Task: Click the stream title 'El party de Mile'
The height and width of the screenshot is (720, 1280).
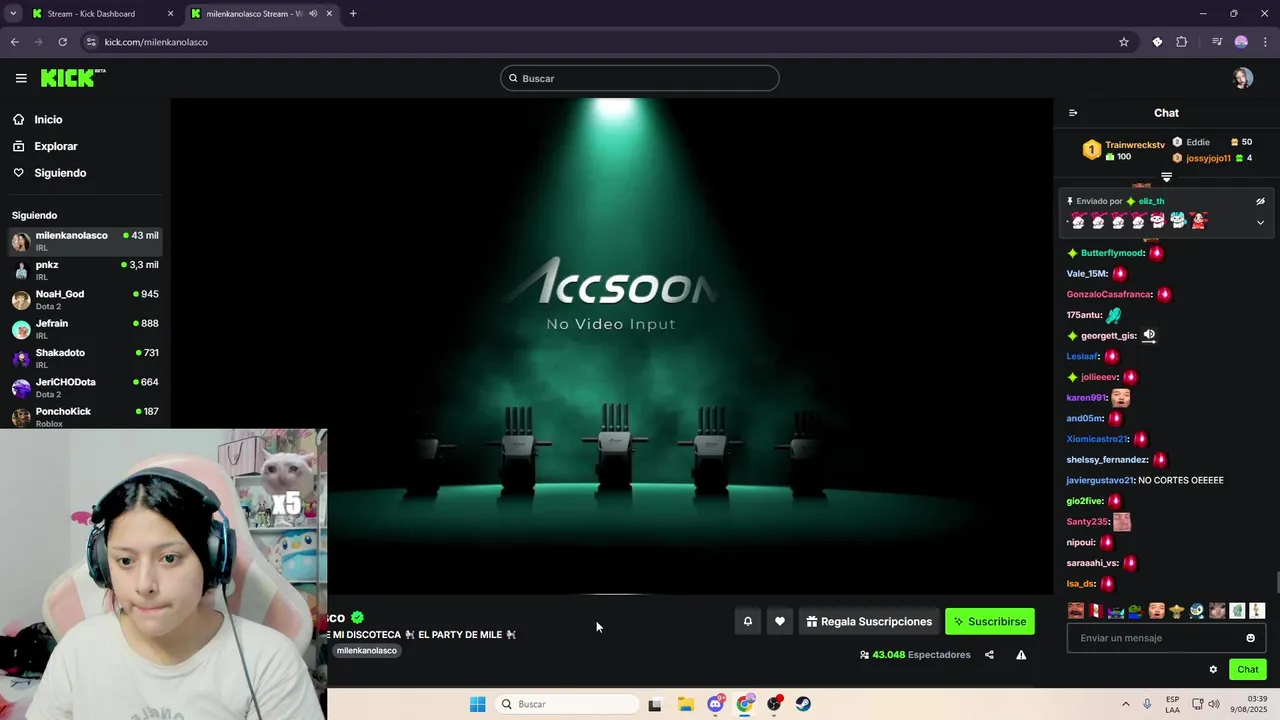Action: 459,634
